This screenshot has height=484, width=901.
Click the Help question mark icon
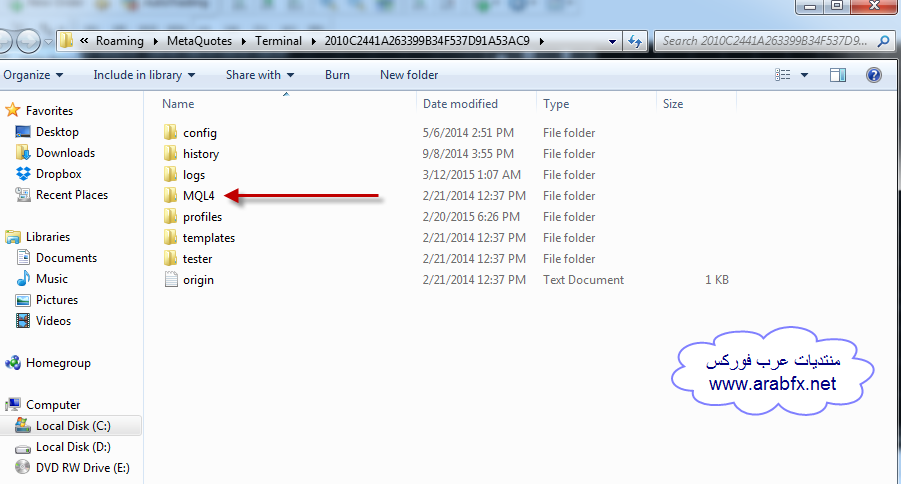coord(873,75)
